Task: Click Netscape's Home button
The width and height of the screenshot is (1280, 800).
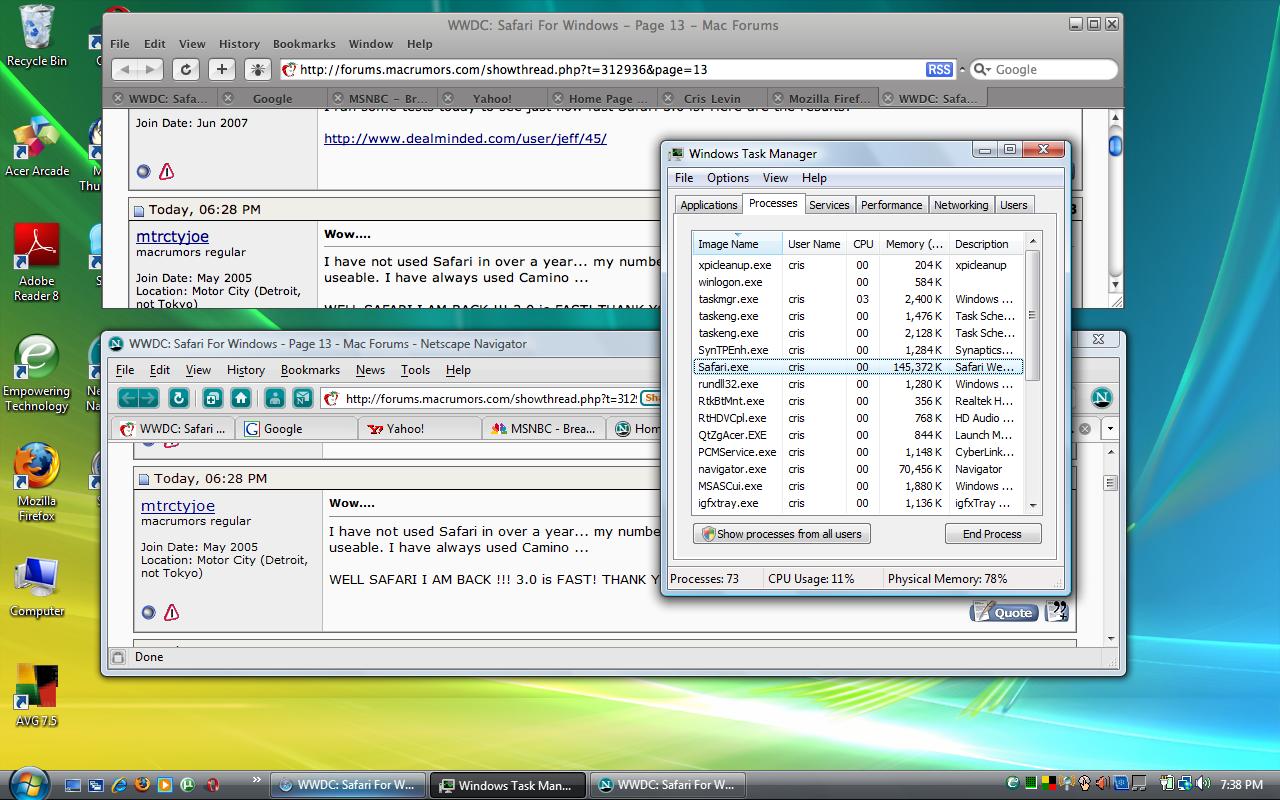Action: 241,398
